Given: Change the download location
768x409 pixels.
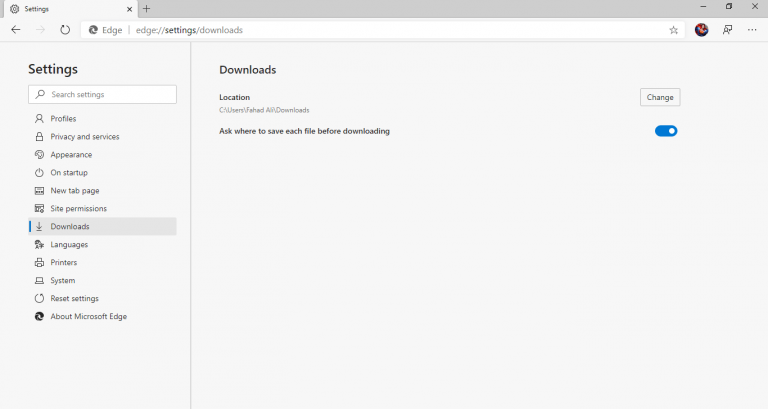Looking at the screenshot, I should point(660,97).
